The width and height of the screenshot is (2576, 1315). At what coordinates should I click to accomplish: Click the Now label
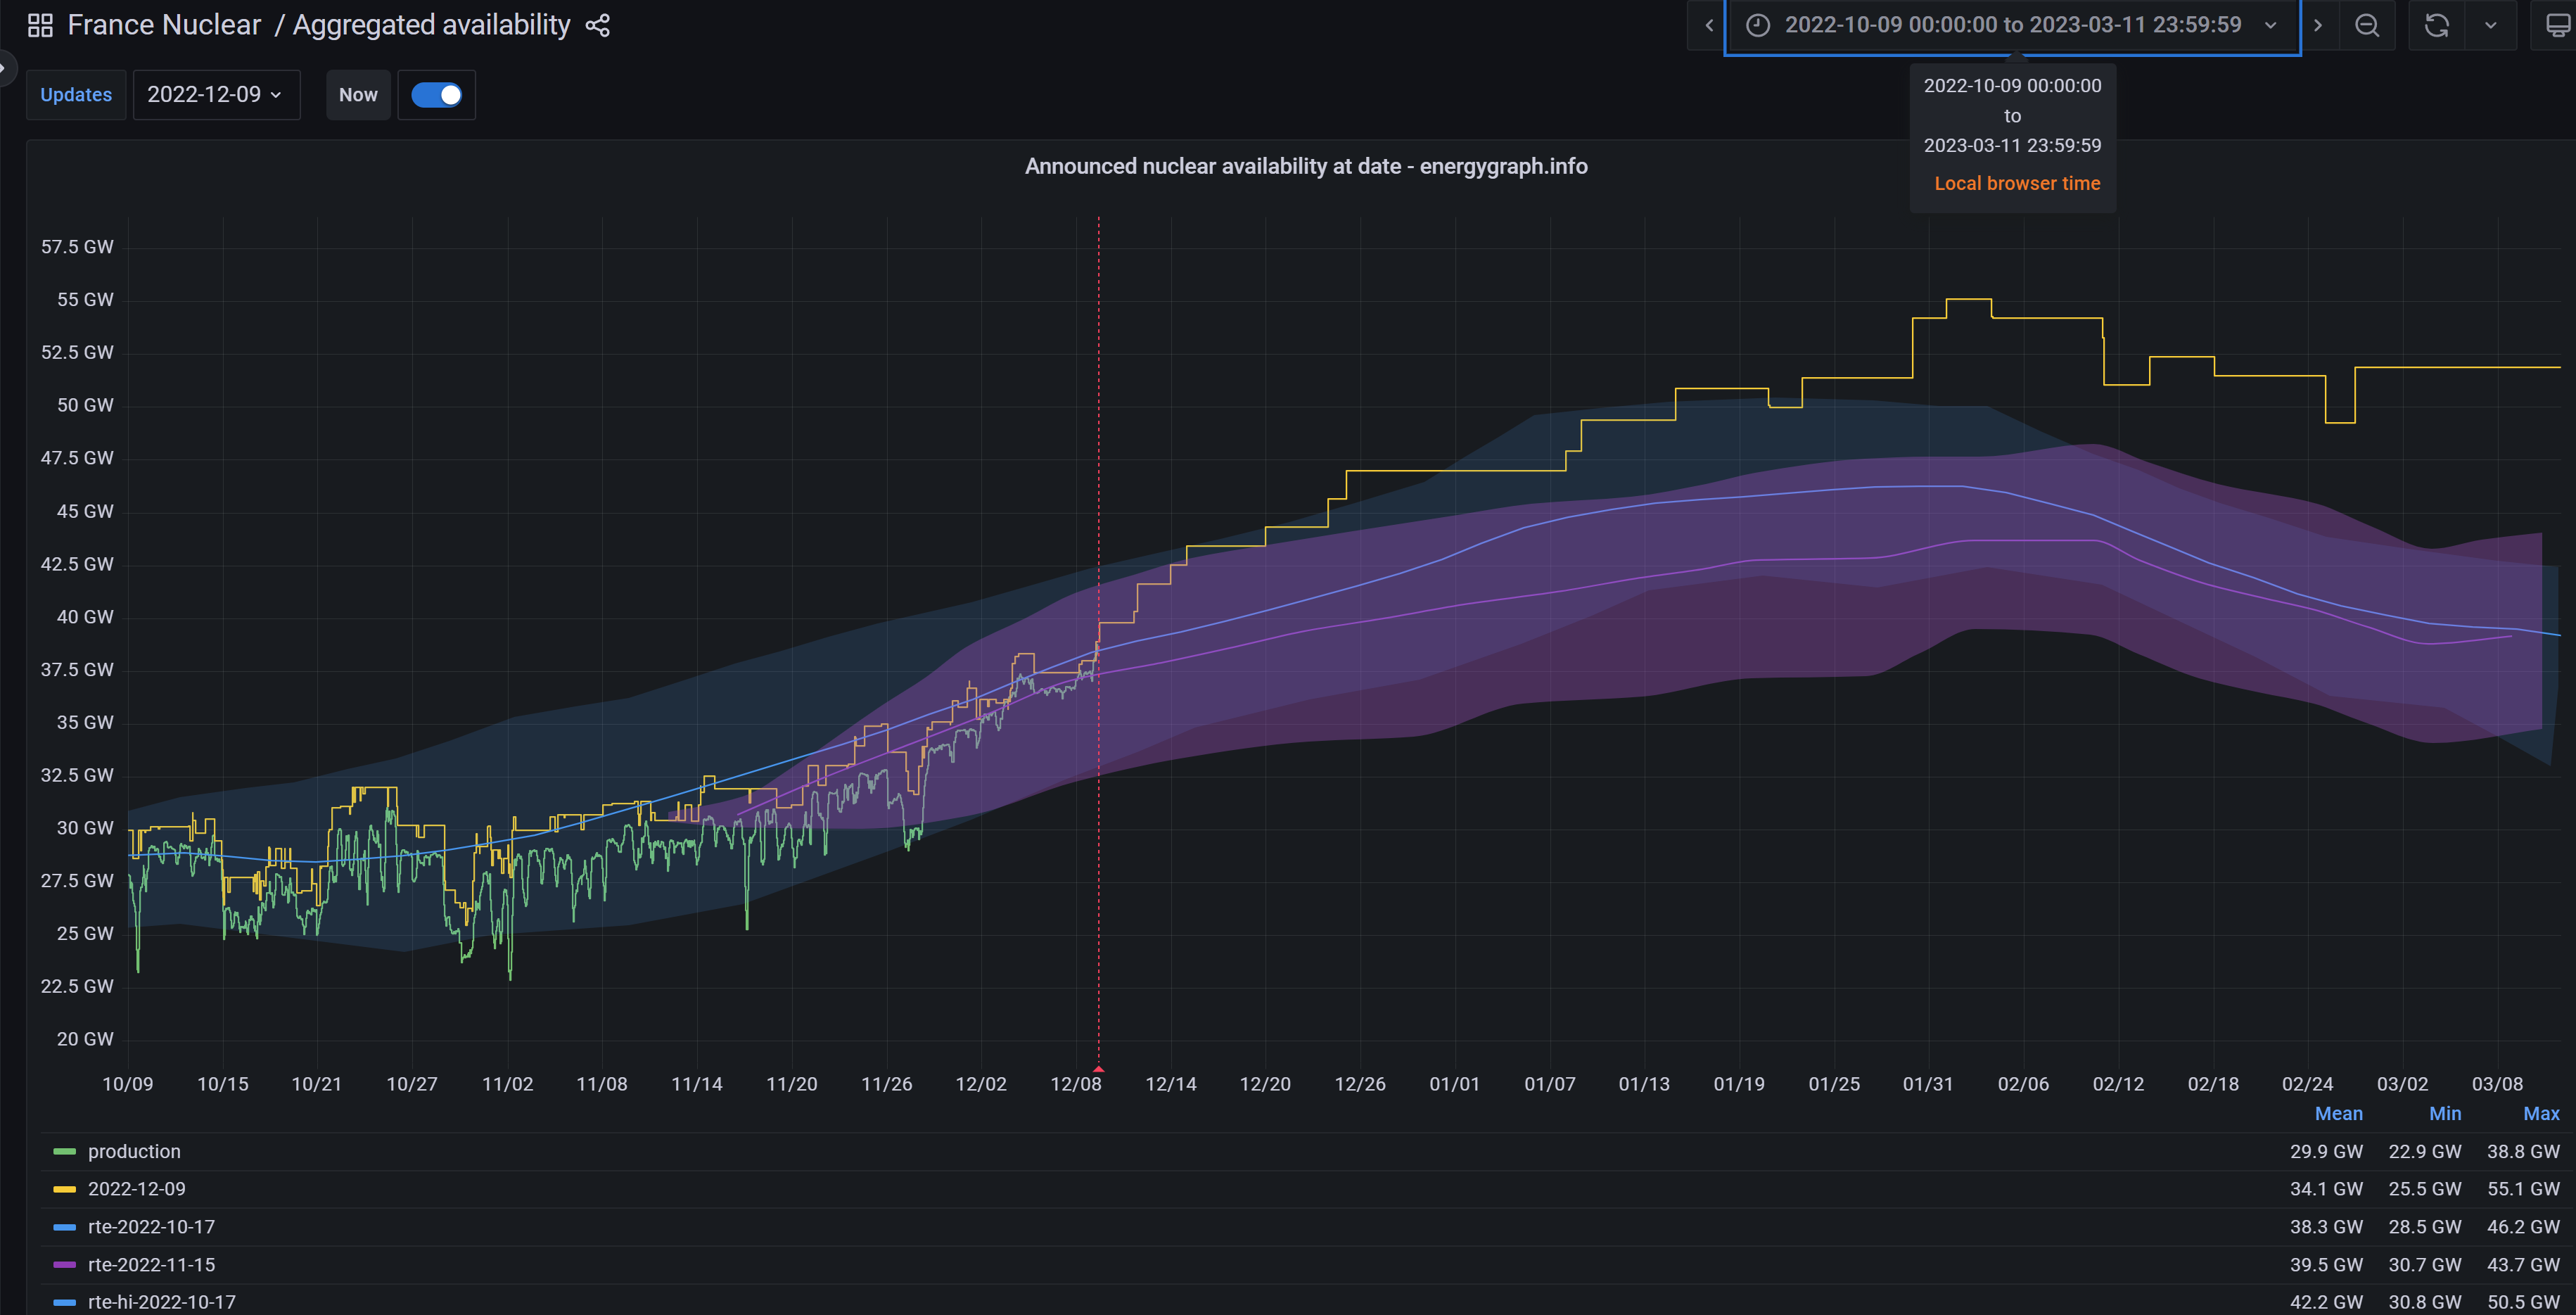[x=358, y=95]
